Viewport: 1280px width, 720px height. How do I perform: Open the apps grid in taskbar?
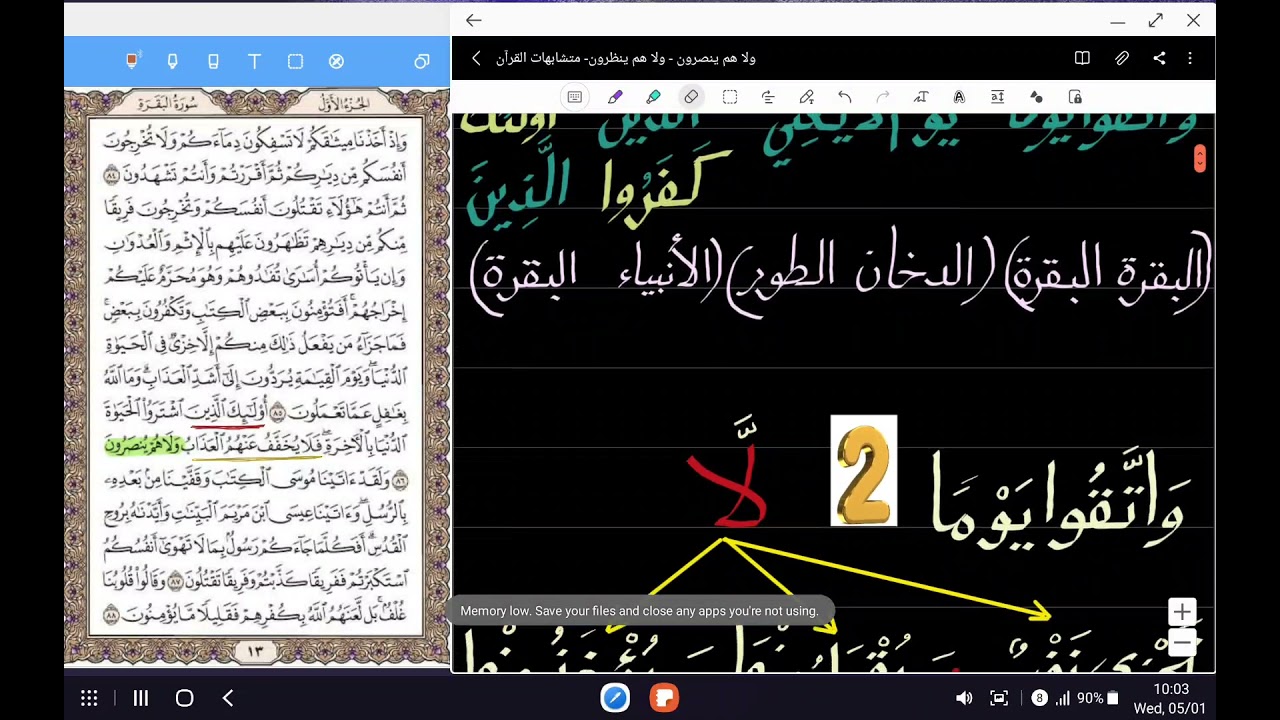[89, 698]
